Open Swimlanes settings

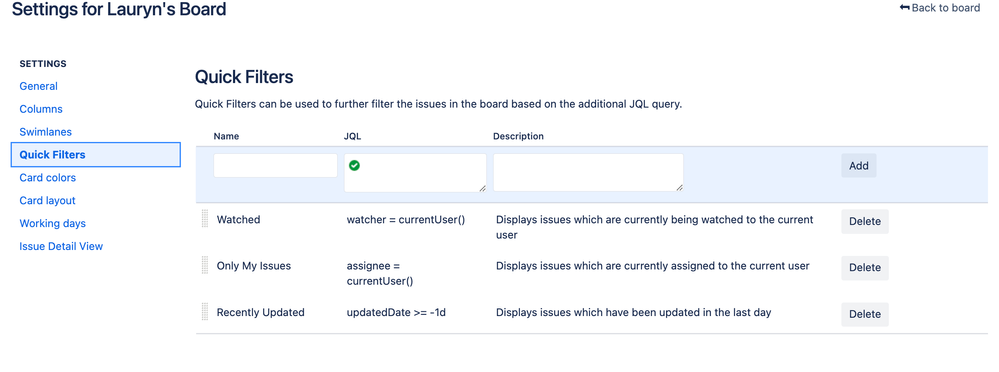point(45,132)
